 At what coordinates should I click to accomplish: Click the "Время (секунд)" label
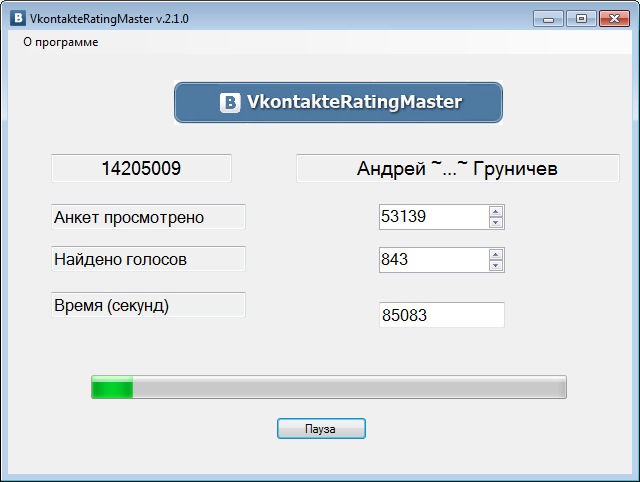click(148, 304)
